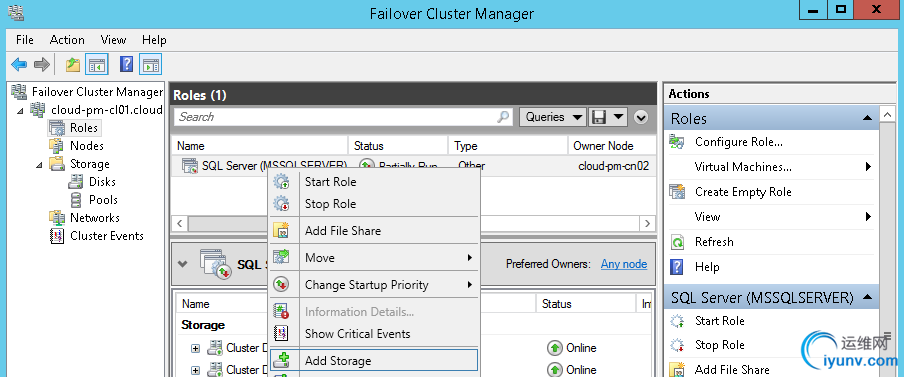This screenshot has height=377, width=904.
Task: Click the Up folder toolbar icon
Action: coord(73,65)
